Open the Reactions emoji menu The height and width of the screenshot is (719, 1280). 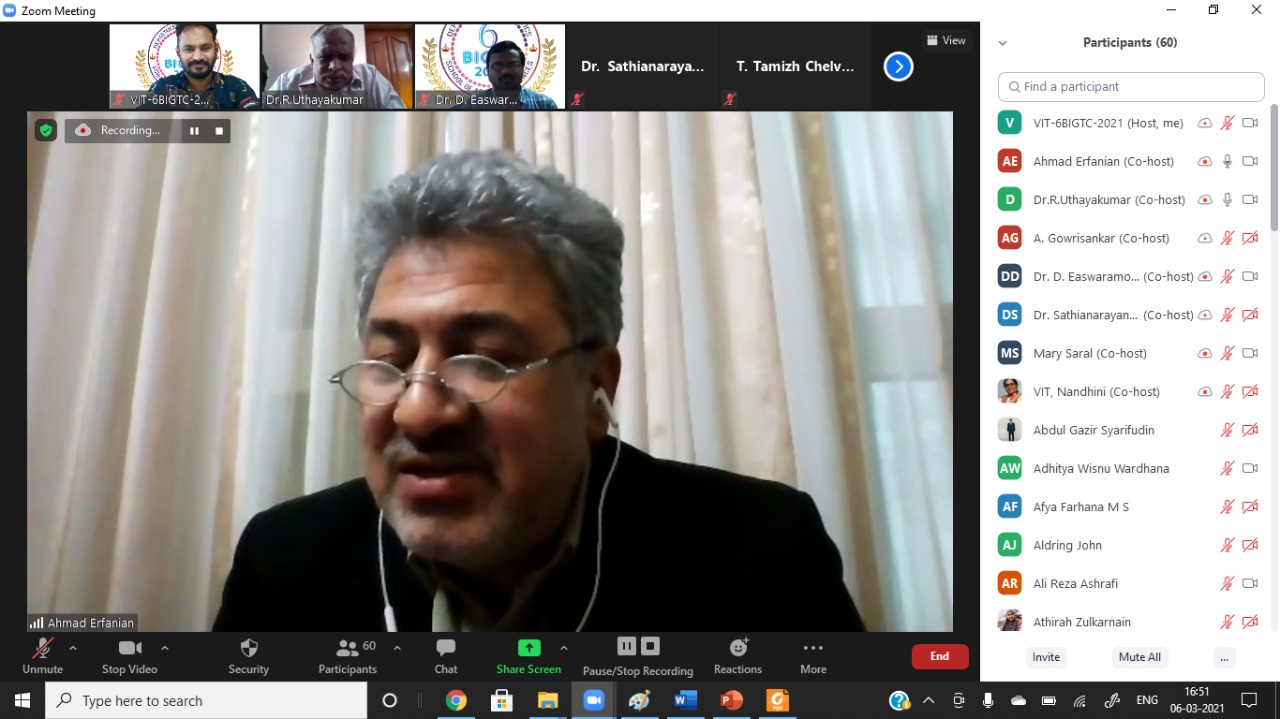(738, 648)
